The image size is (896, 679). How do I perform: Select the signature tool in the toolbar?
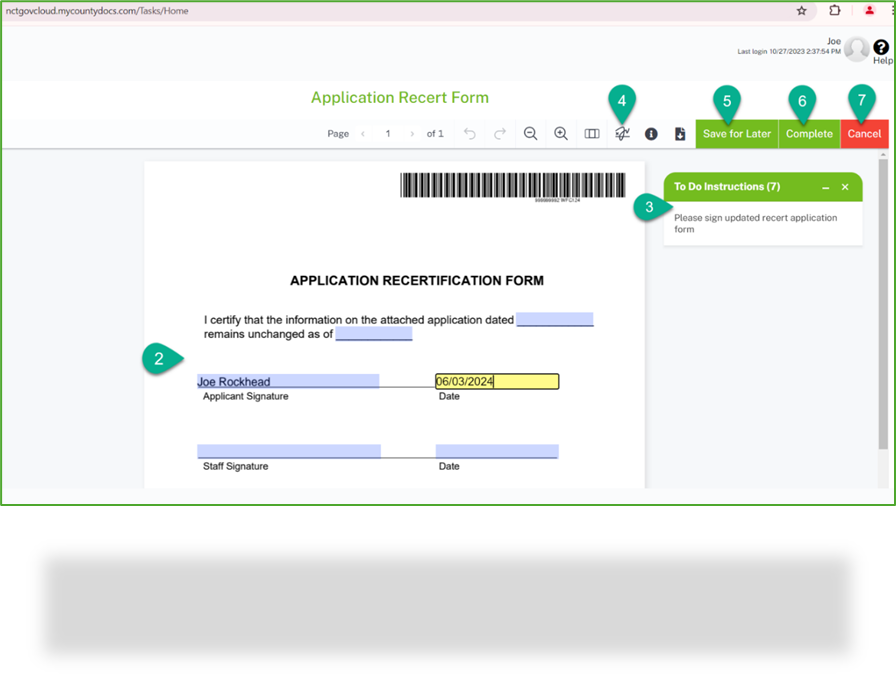(622, 133)
